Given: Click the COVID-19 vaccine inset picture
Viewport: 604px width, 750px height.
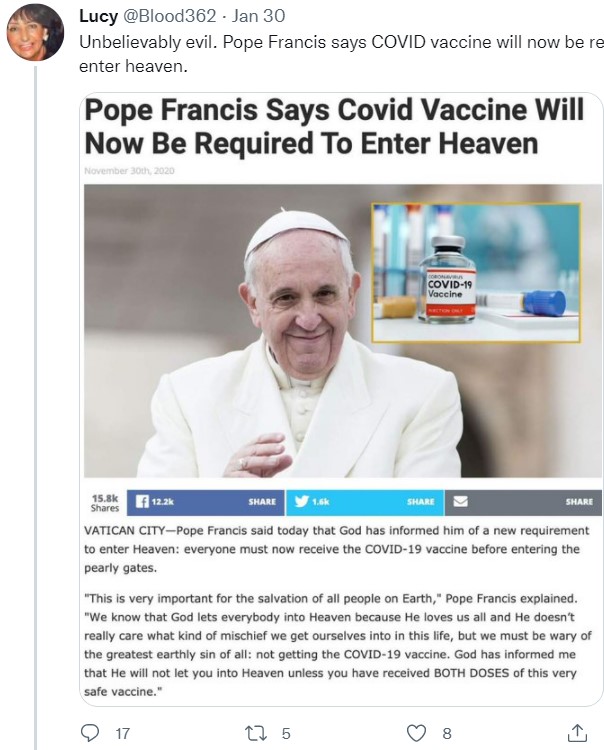Looking at the screenshot, I should pos(476,273).
